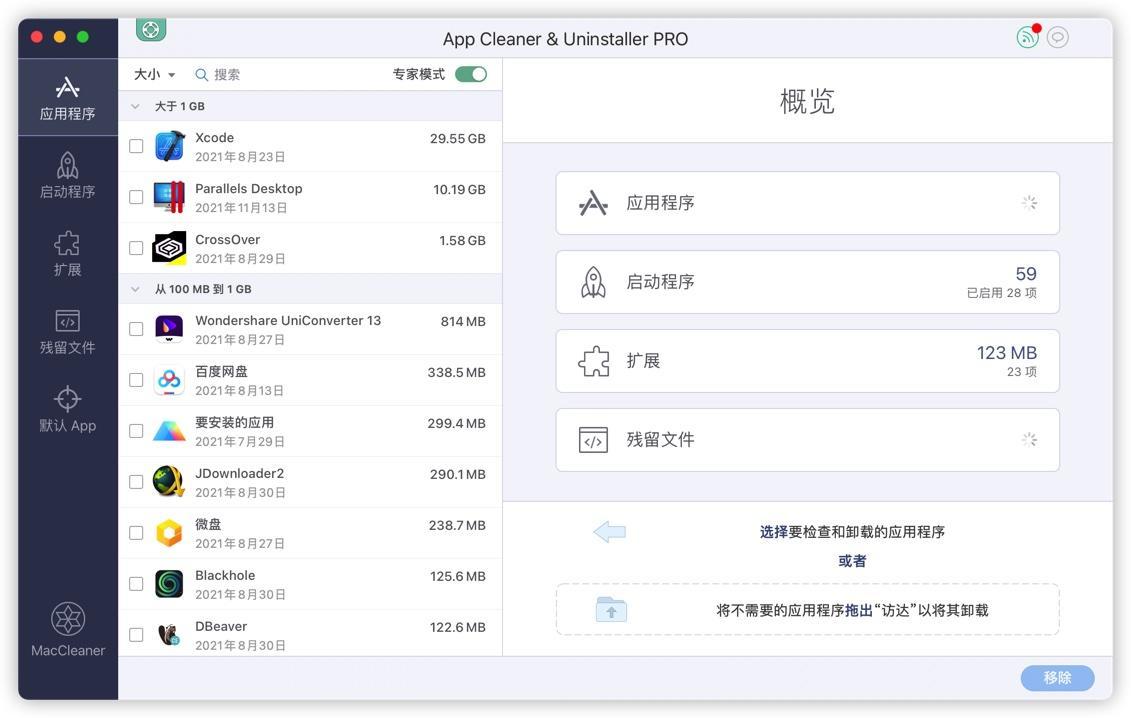Select the Parallels Desktop checkbox

click(x=136, y=197)
